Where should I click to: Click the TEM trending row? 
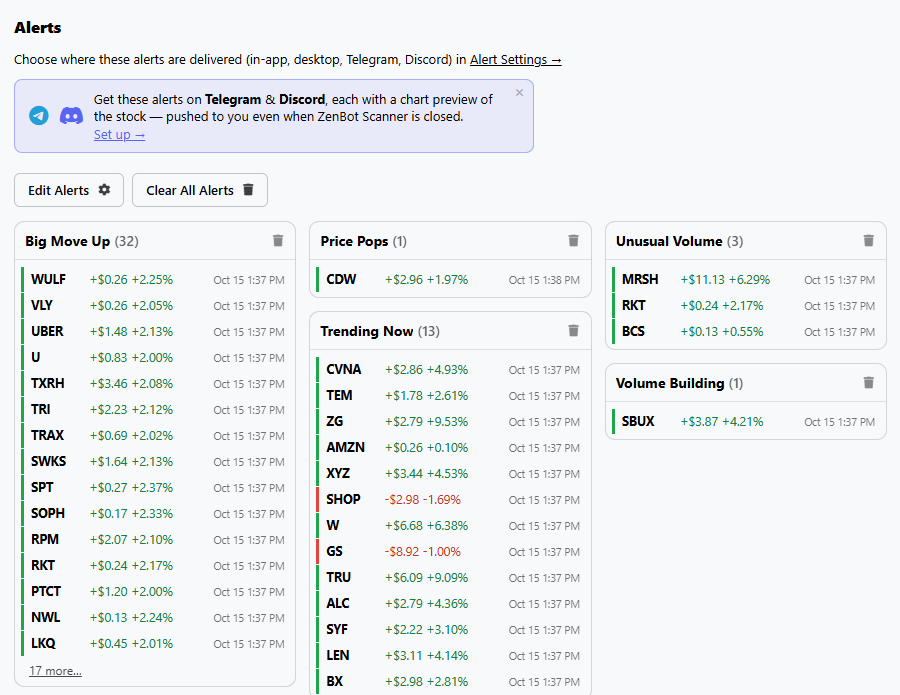click(x=451, y=395)
